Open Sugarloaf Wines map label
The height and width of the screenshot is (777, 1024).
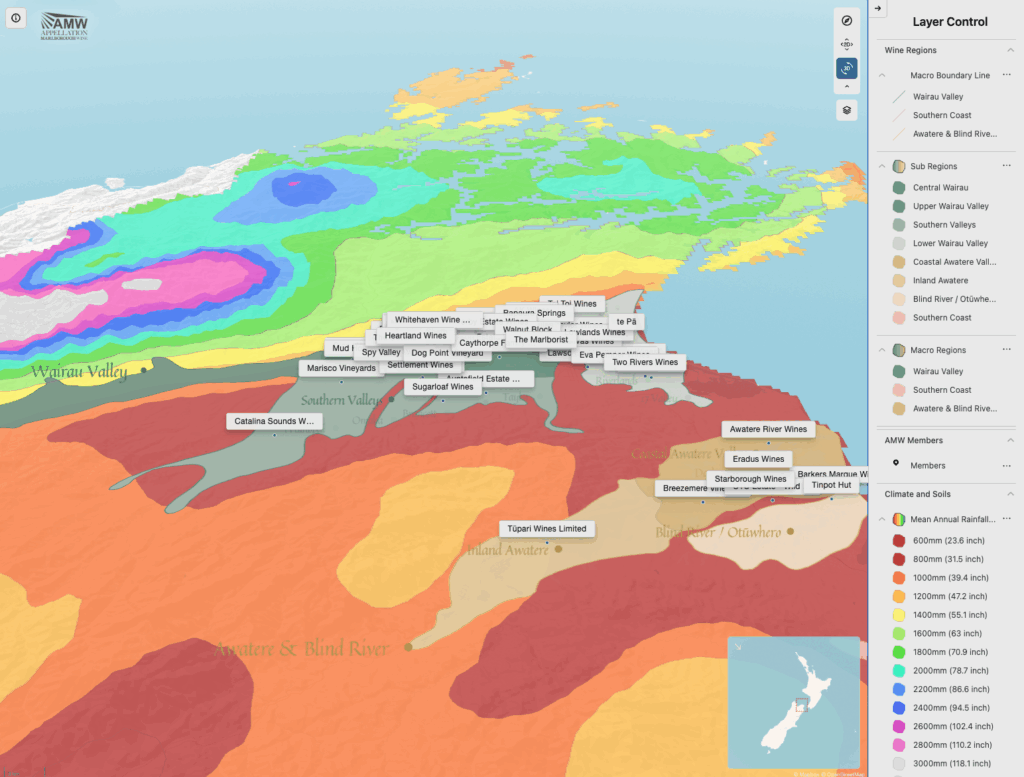443,387
